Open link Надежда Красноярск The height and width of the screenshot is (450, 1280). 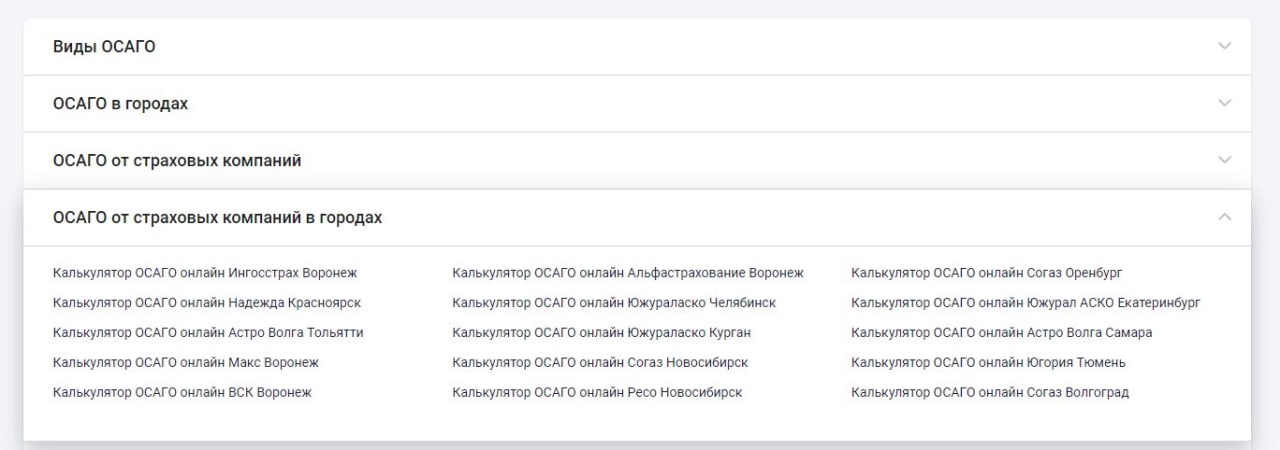pos(207,303)
